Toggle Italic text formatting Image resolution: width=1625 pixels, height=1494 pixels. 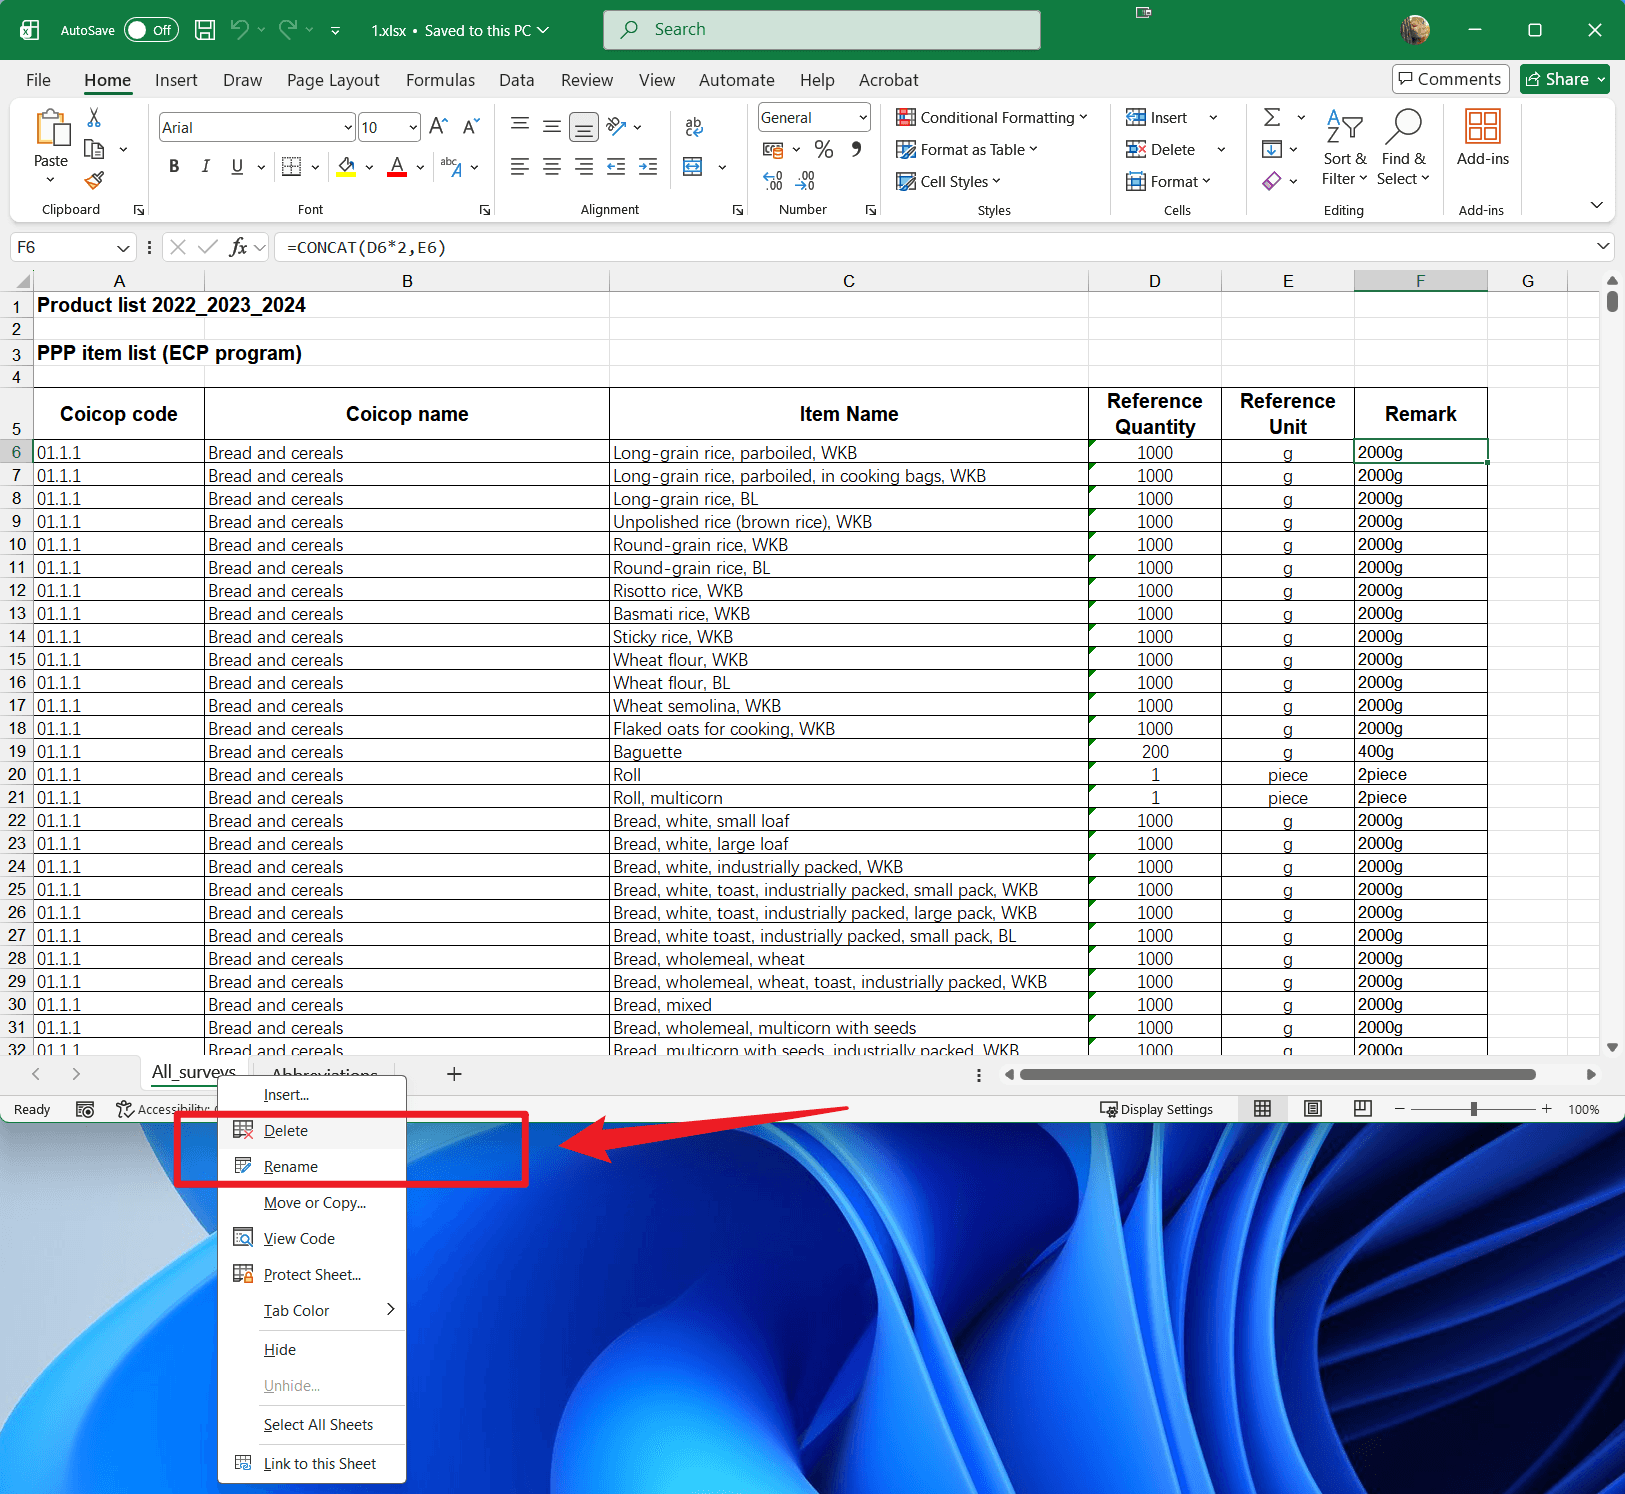[205, 167]
